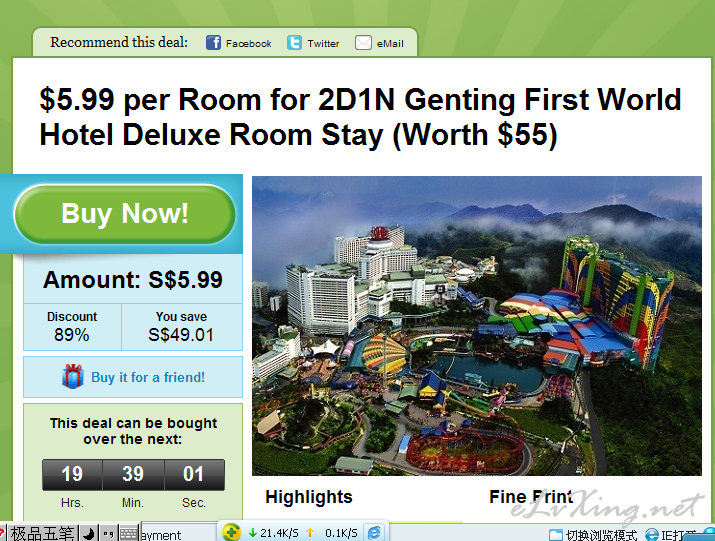Image resolution: width=715 pixels, height=541 pixels.
Task: Click the gift box icon
Action: tap(73, 376)
